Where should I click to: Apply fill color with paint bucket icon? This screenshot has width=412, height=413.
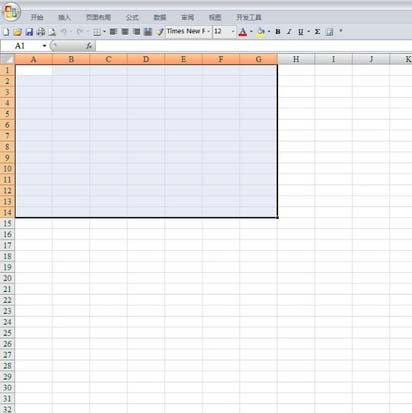click(x=261, y=32)
